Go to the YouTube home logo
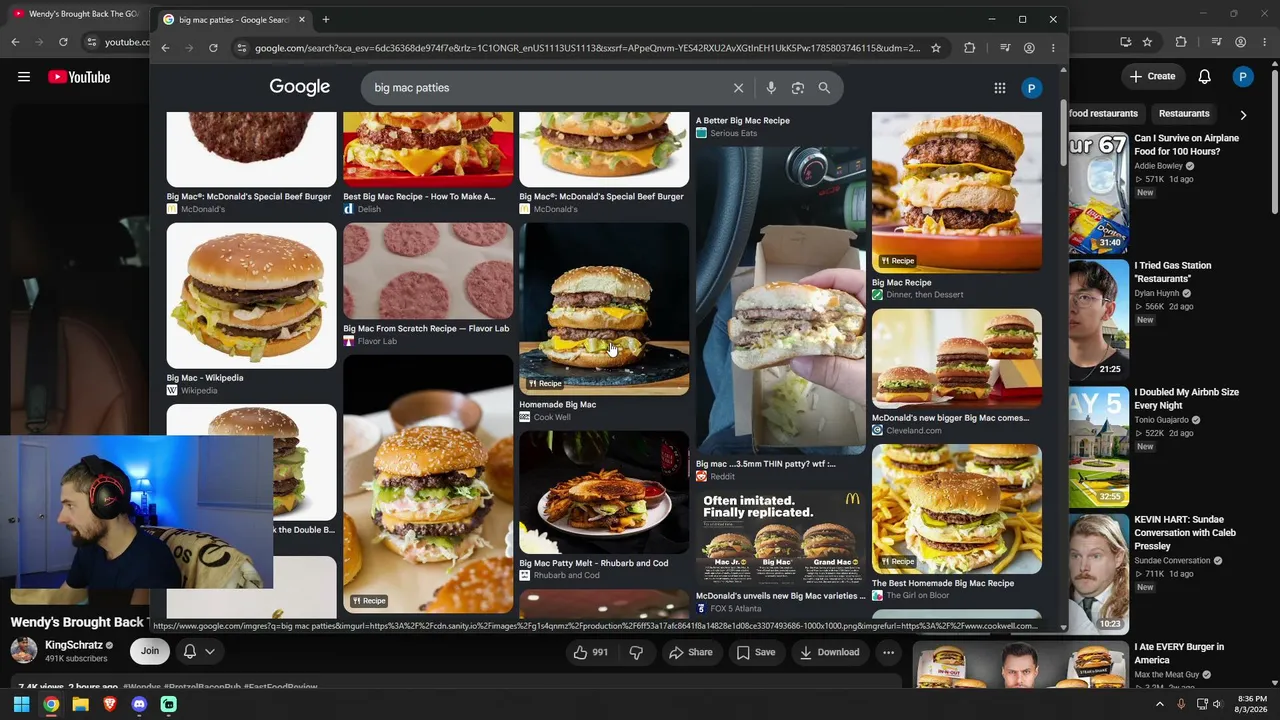Image resolution: width=1280 pixels, height=720 pixels. (x=79, y=77)
